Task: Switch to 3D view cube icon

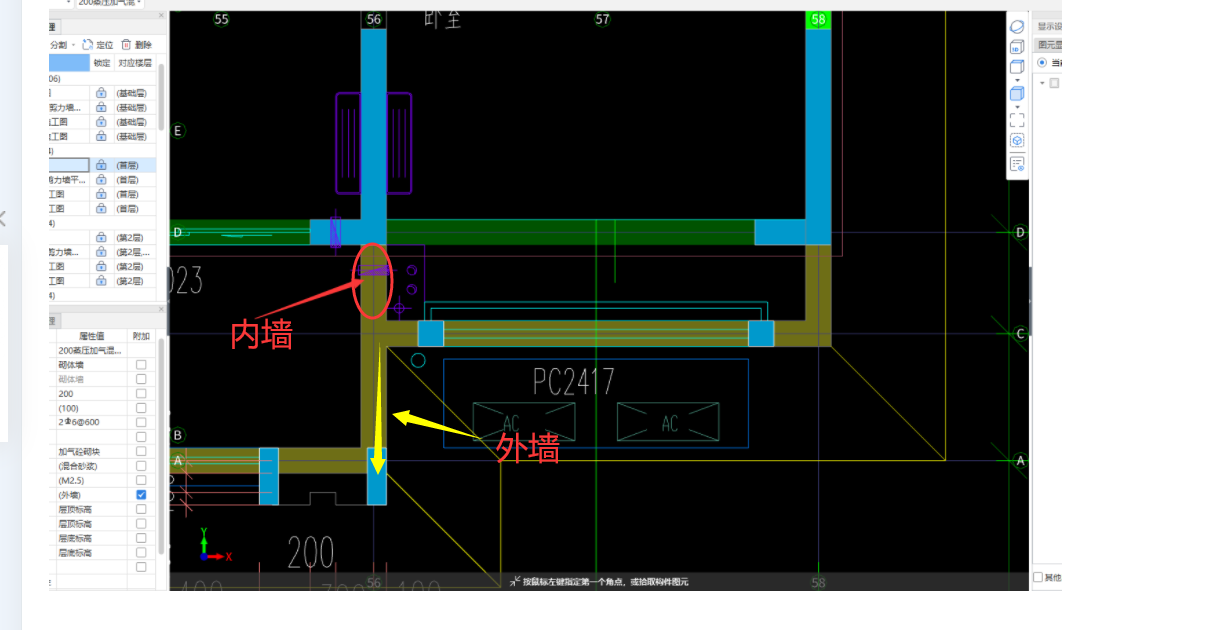Action: [1017, 46]
